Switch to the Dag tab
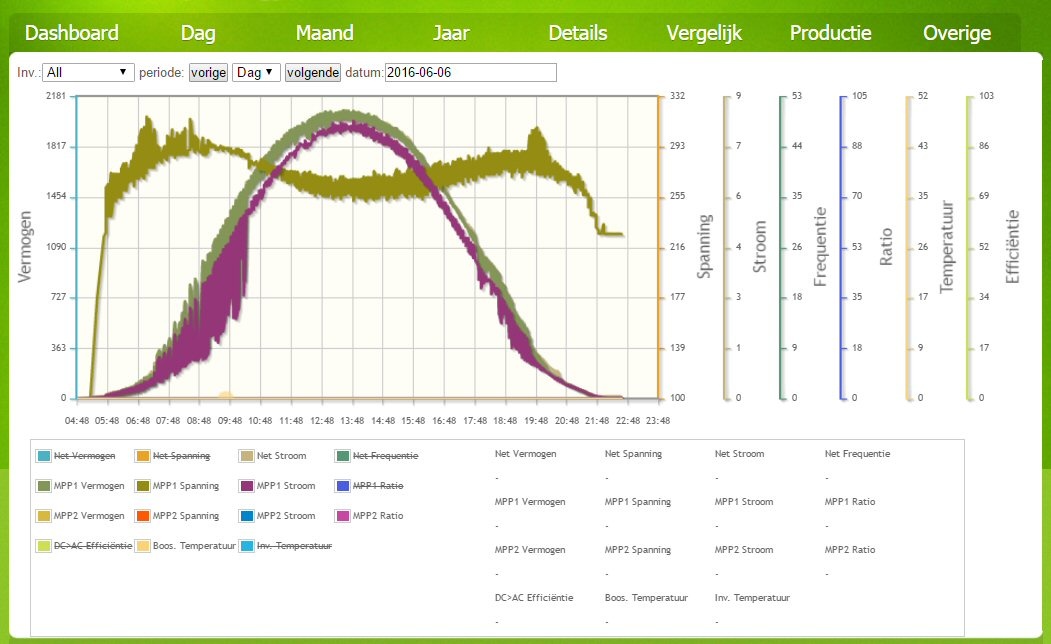This screenshot has height=644, width=1051. 198,33
